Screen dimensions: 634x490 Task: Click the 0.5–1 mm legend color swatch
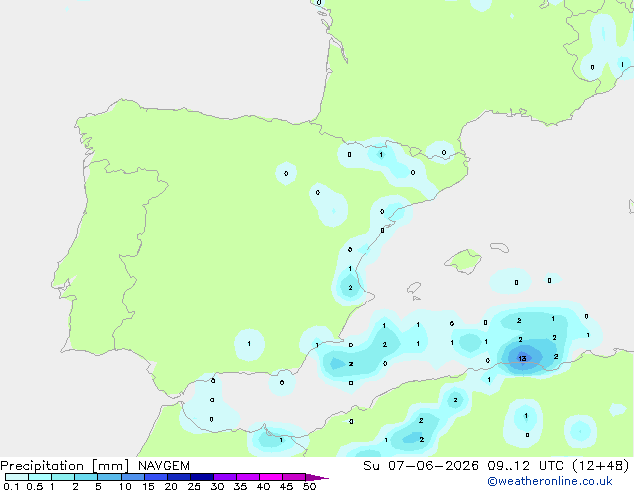click(x=40, y=477)
